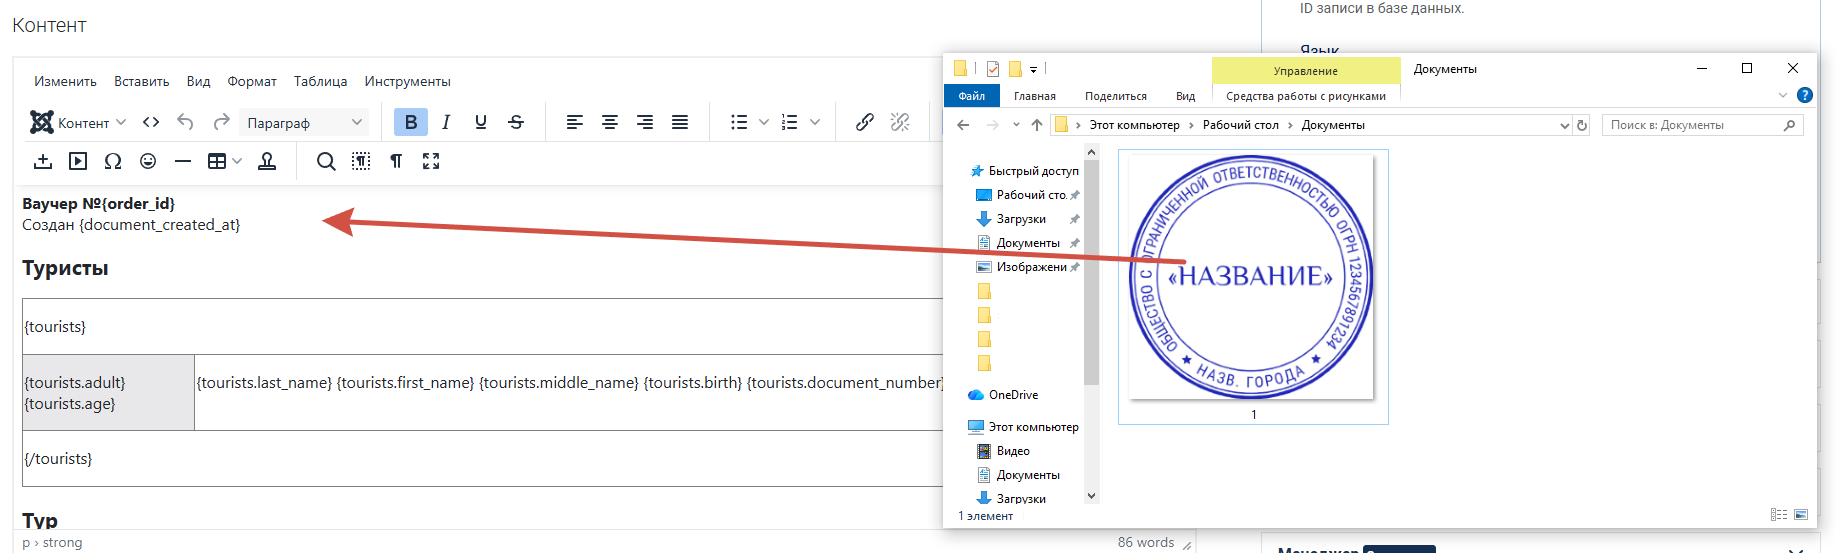Open the special character Omega icon

(x=113, y=161)
